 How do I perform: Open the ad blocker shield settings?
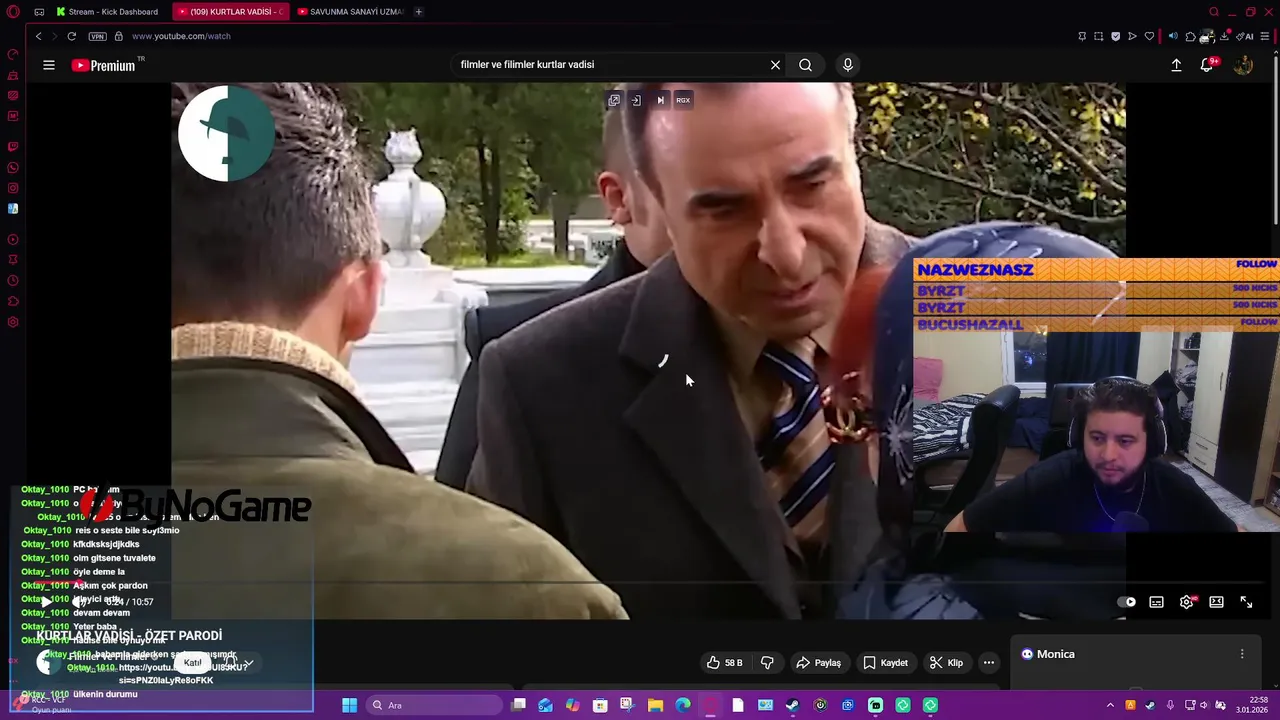coord(1116,36)
